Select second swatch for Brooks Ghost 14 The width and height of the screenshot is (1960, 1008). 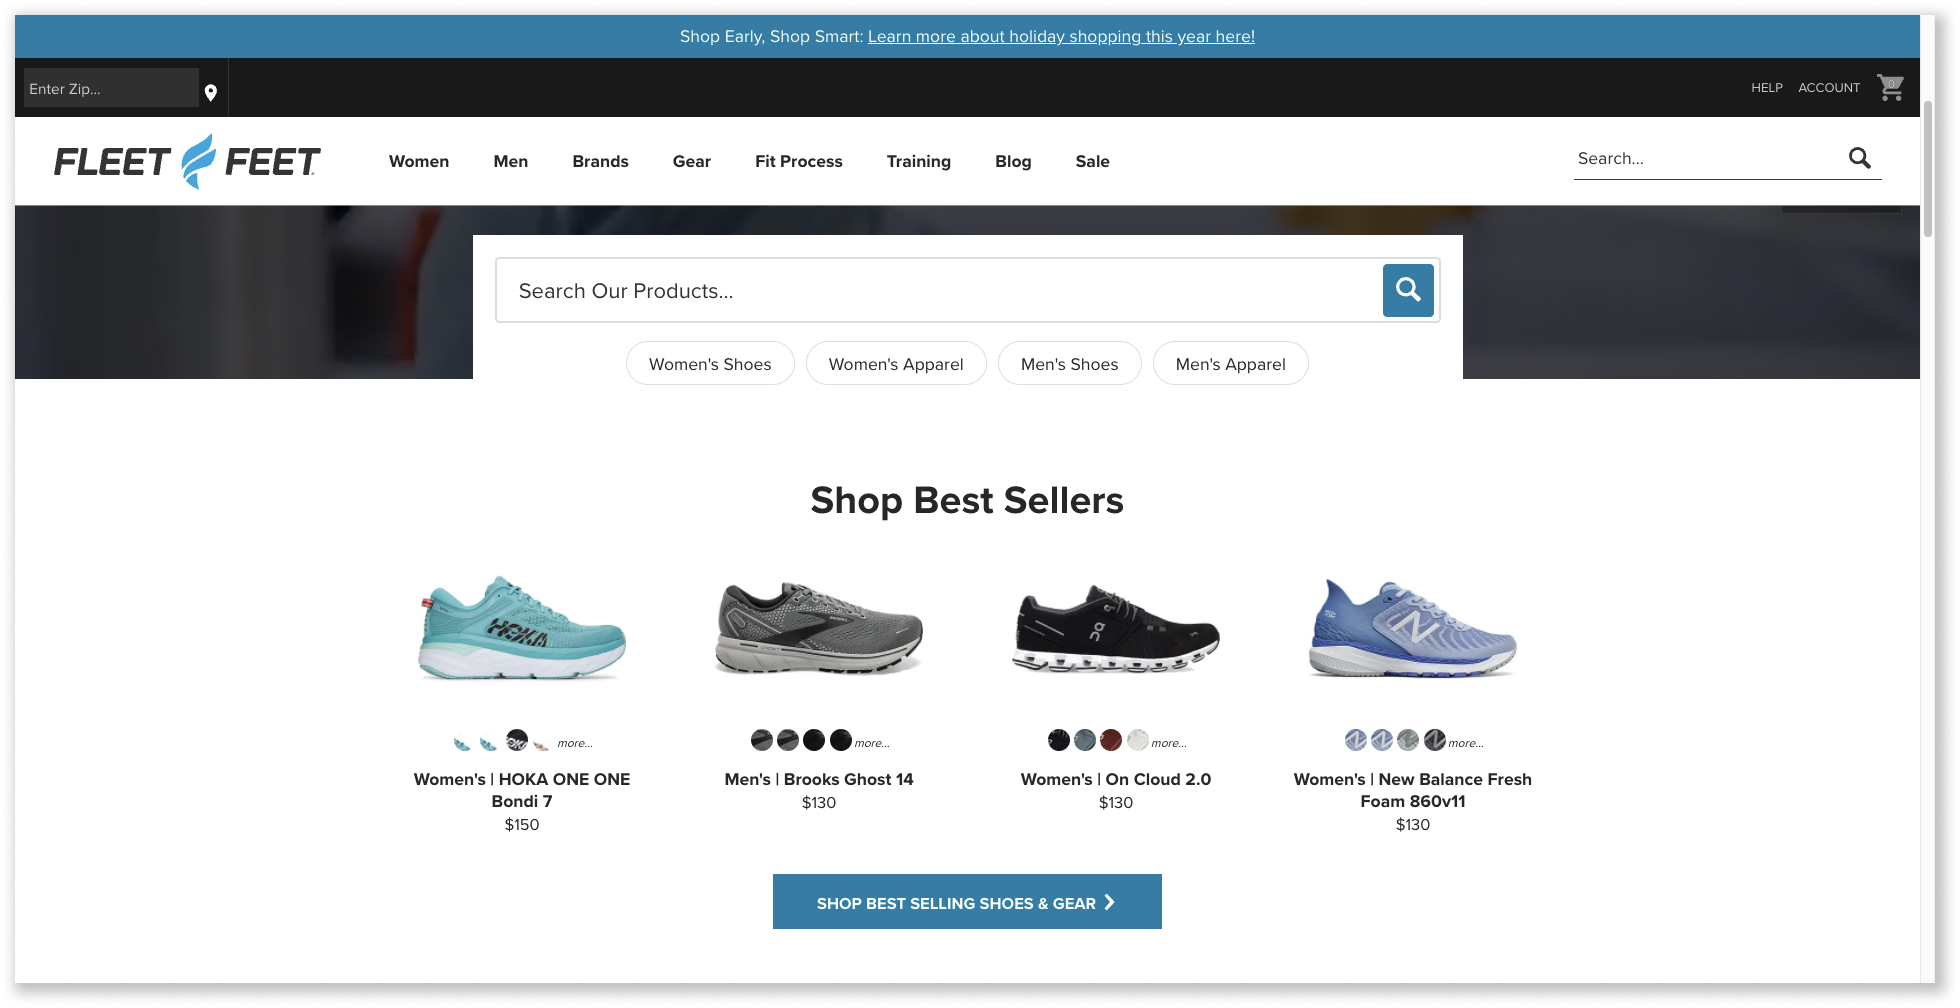(788, 740)
